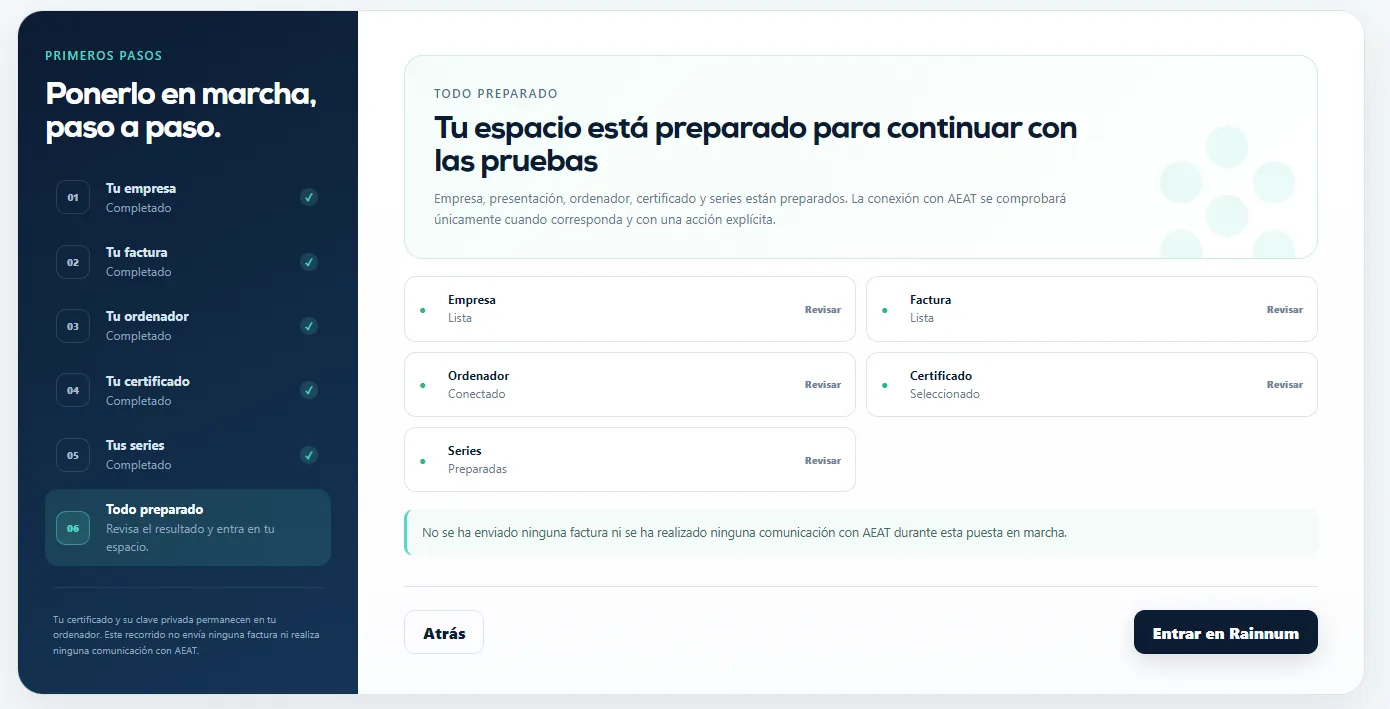This screenshot has width=1390, height=709.
Task: Open the Tu ordenador step
Action: [x=188, y=326]
